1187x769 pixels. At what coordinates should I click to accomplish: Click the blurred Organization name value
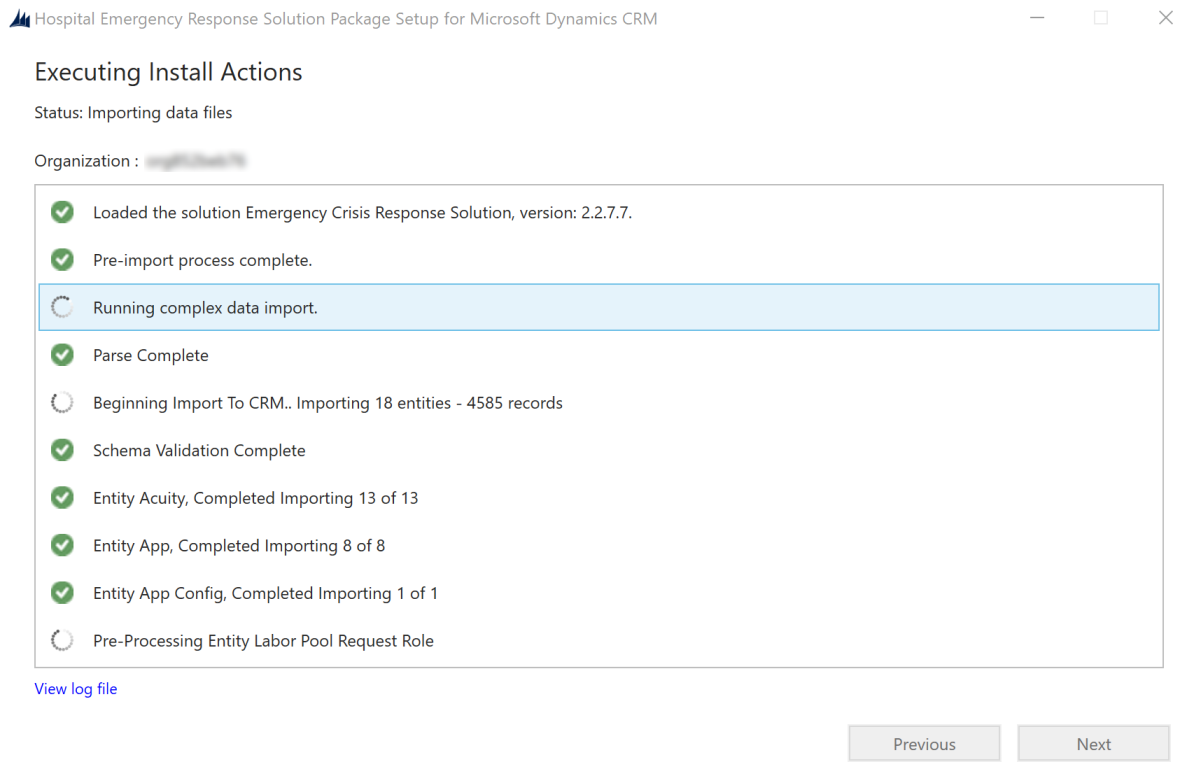pos(196,160)
